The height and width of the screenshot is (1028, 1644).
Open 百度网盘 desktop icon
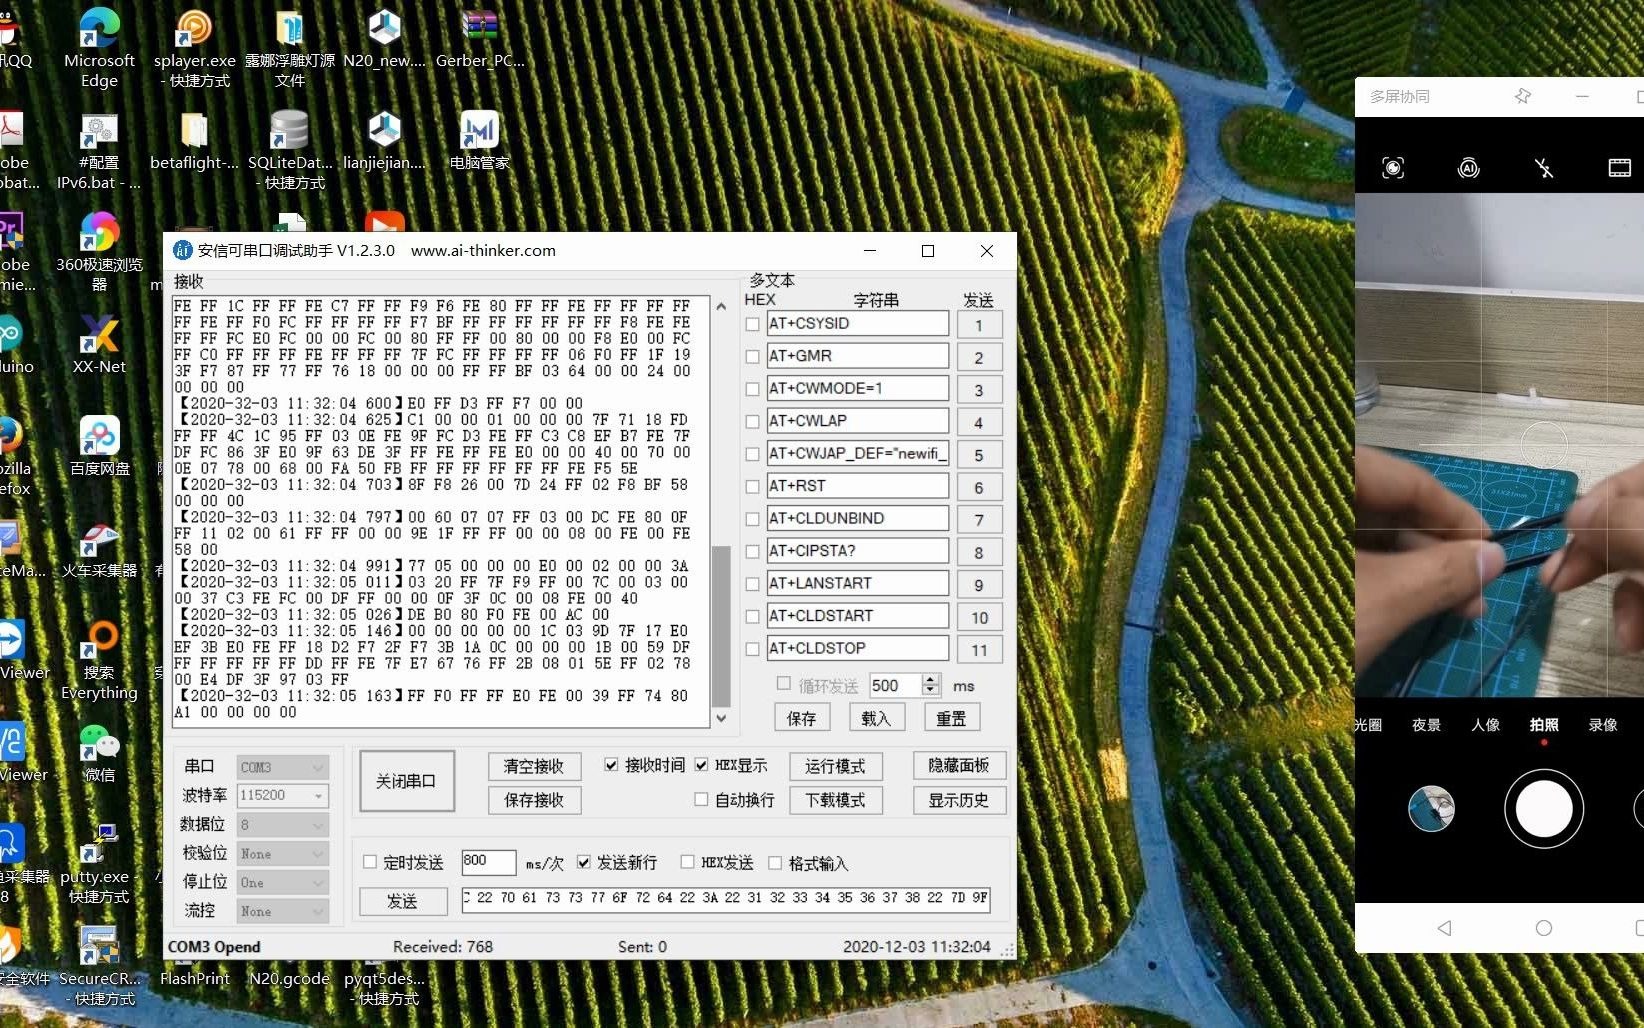pyautogui.click(x=99, y=445)
